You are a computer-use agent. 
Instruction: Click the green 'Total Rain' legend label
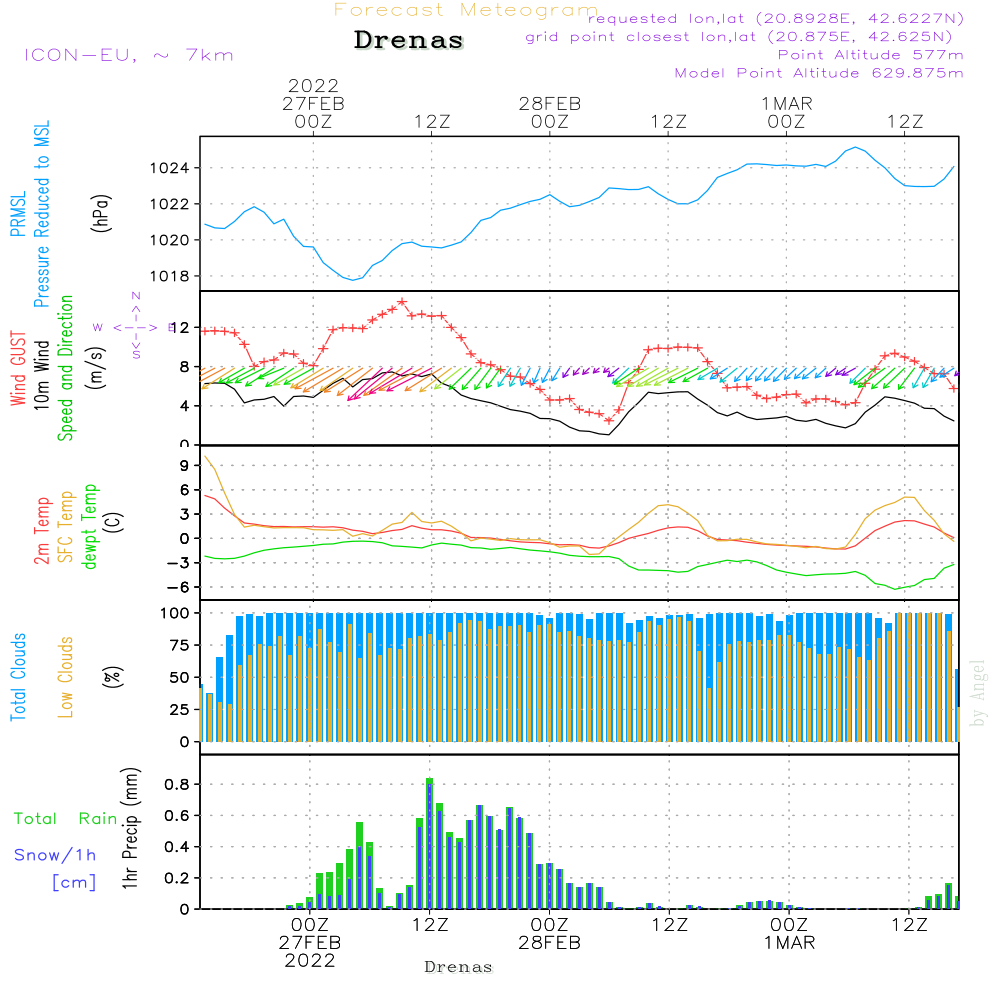[66, 819]
